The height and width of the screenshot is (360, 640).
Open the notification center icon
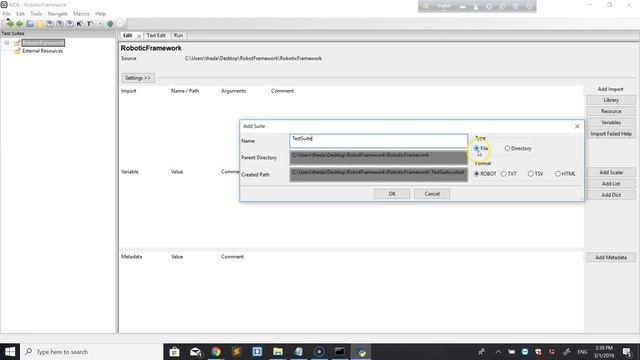pyautogui.click(x=627, y=351)
